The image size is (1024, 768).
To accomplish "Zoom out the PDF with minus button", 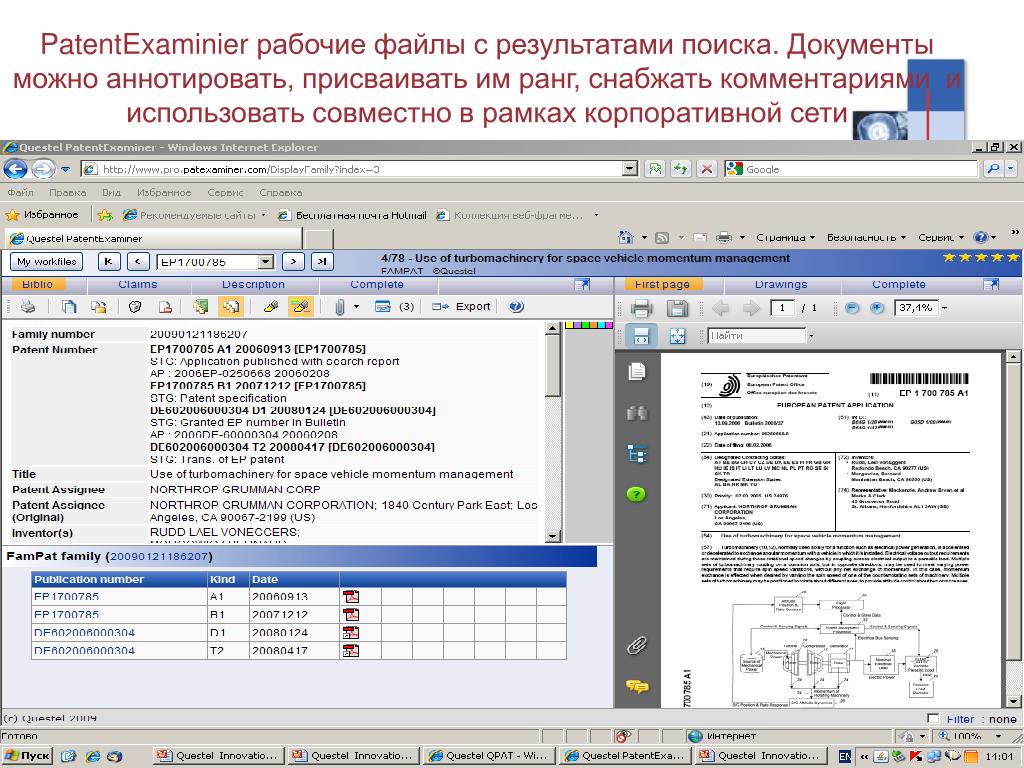I will (852, 308).
